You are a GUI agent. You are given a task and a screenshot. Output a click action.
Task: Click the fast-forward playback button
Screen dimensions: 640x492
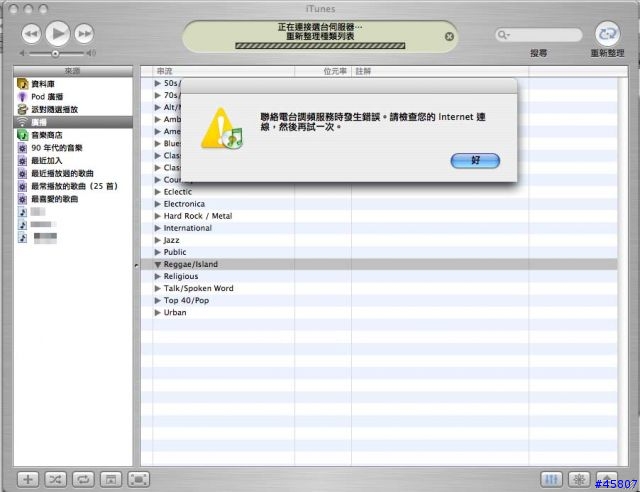(x=84, y=33)
